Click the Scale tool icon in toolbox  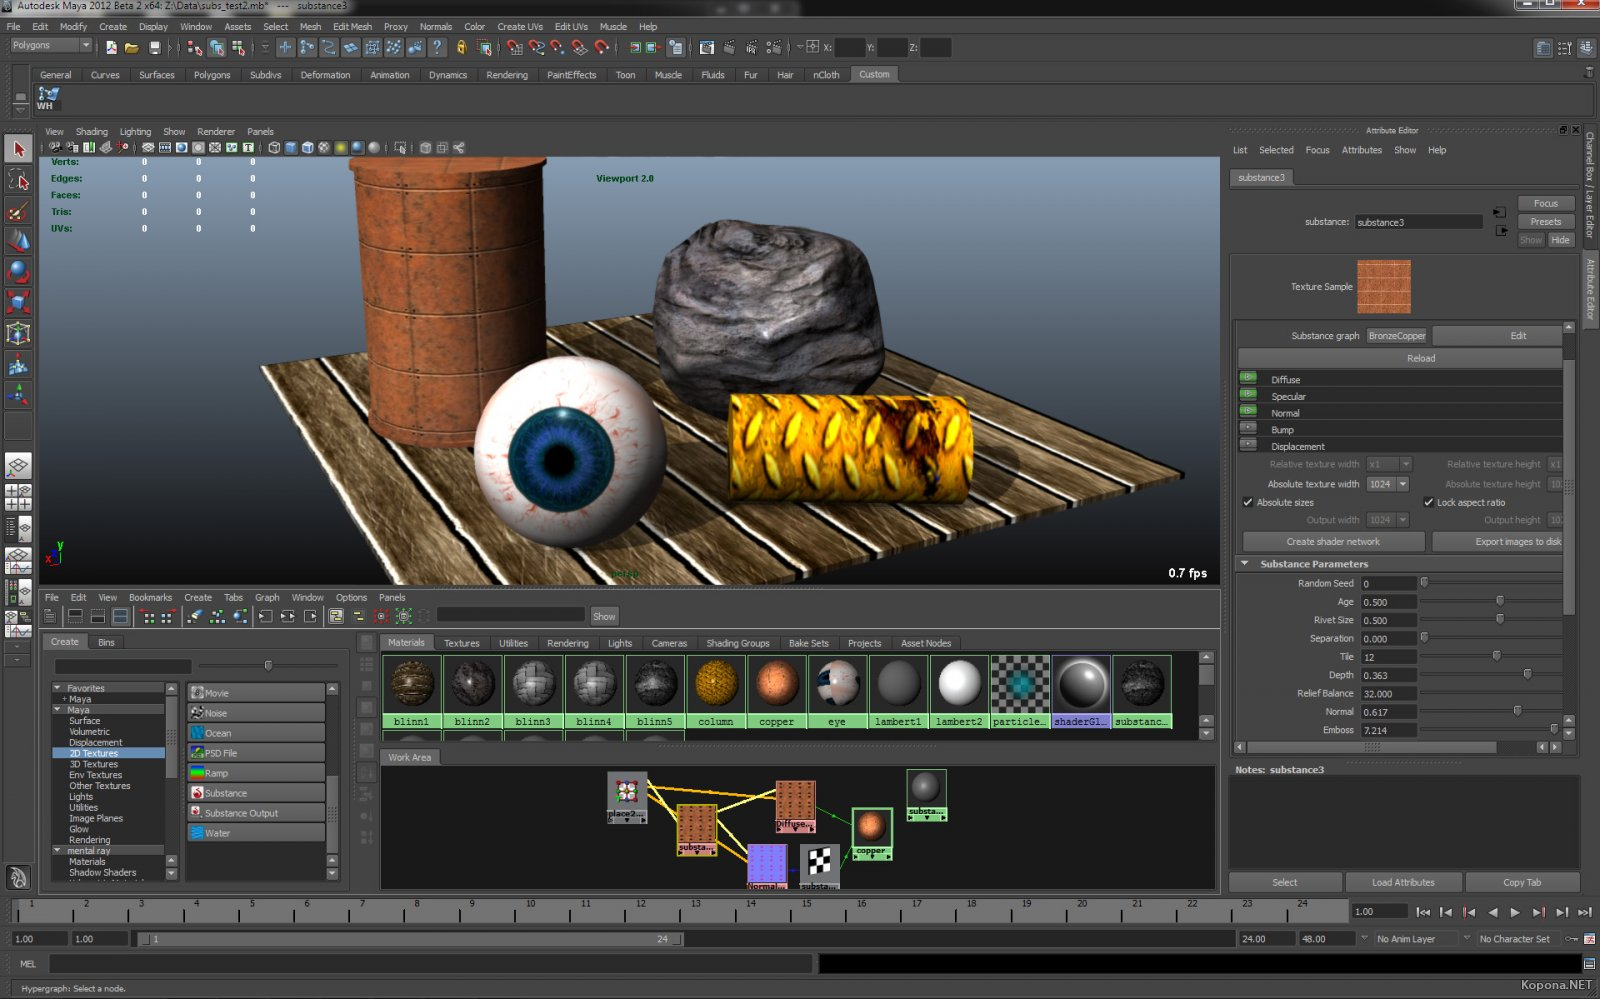18,302
